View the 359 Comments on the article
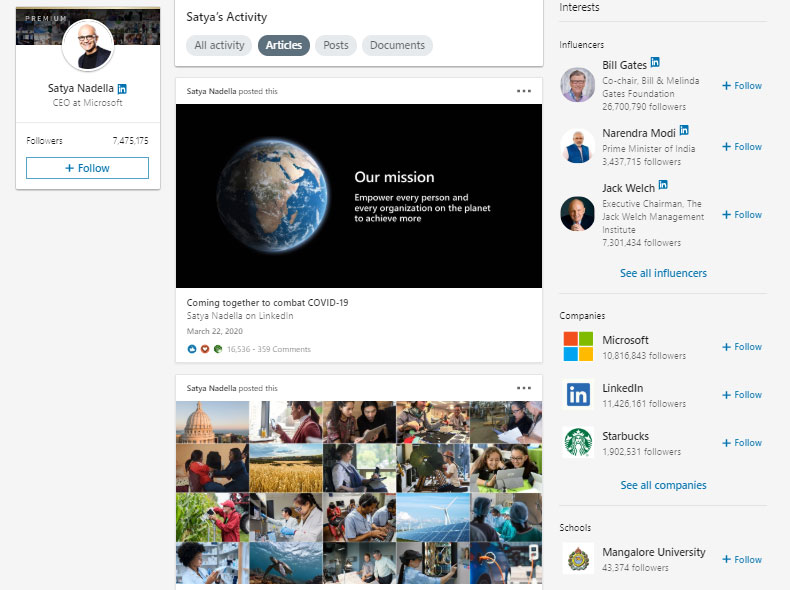790x590 pixels. point(284,349)
